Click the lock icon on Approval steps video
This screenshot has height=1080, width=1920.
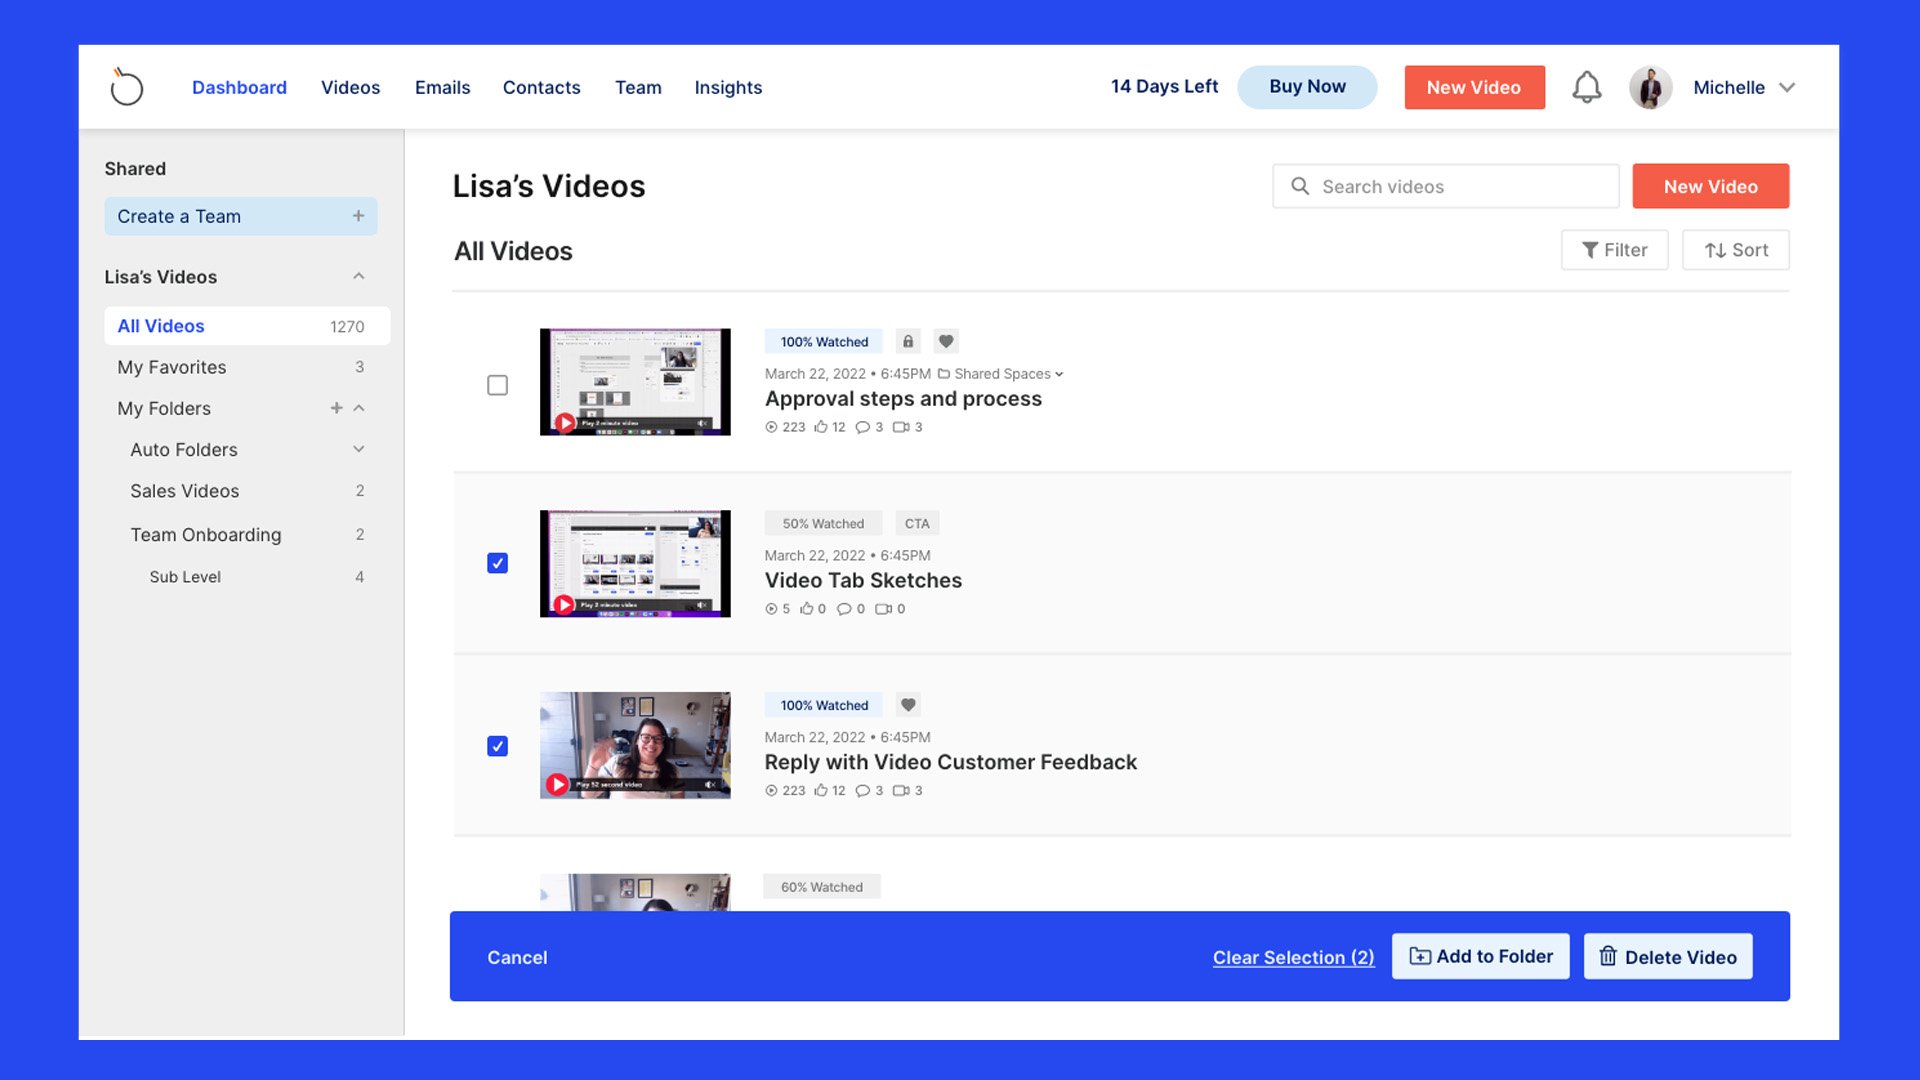coord(907,341)
